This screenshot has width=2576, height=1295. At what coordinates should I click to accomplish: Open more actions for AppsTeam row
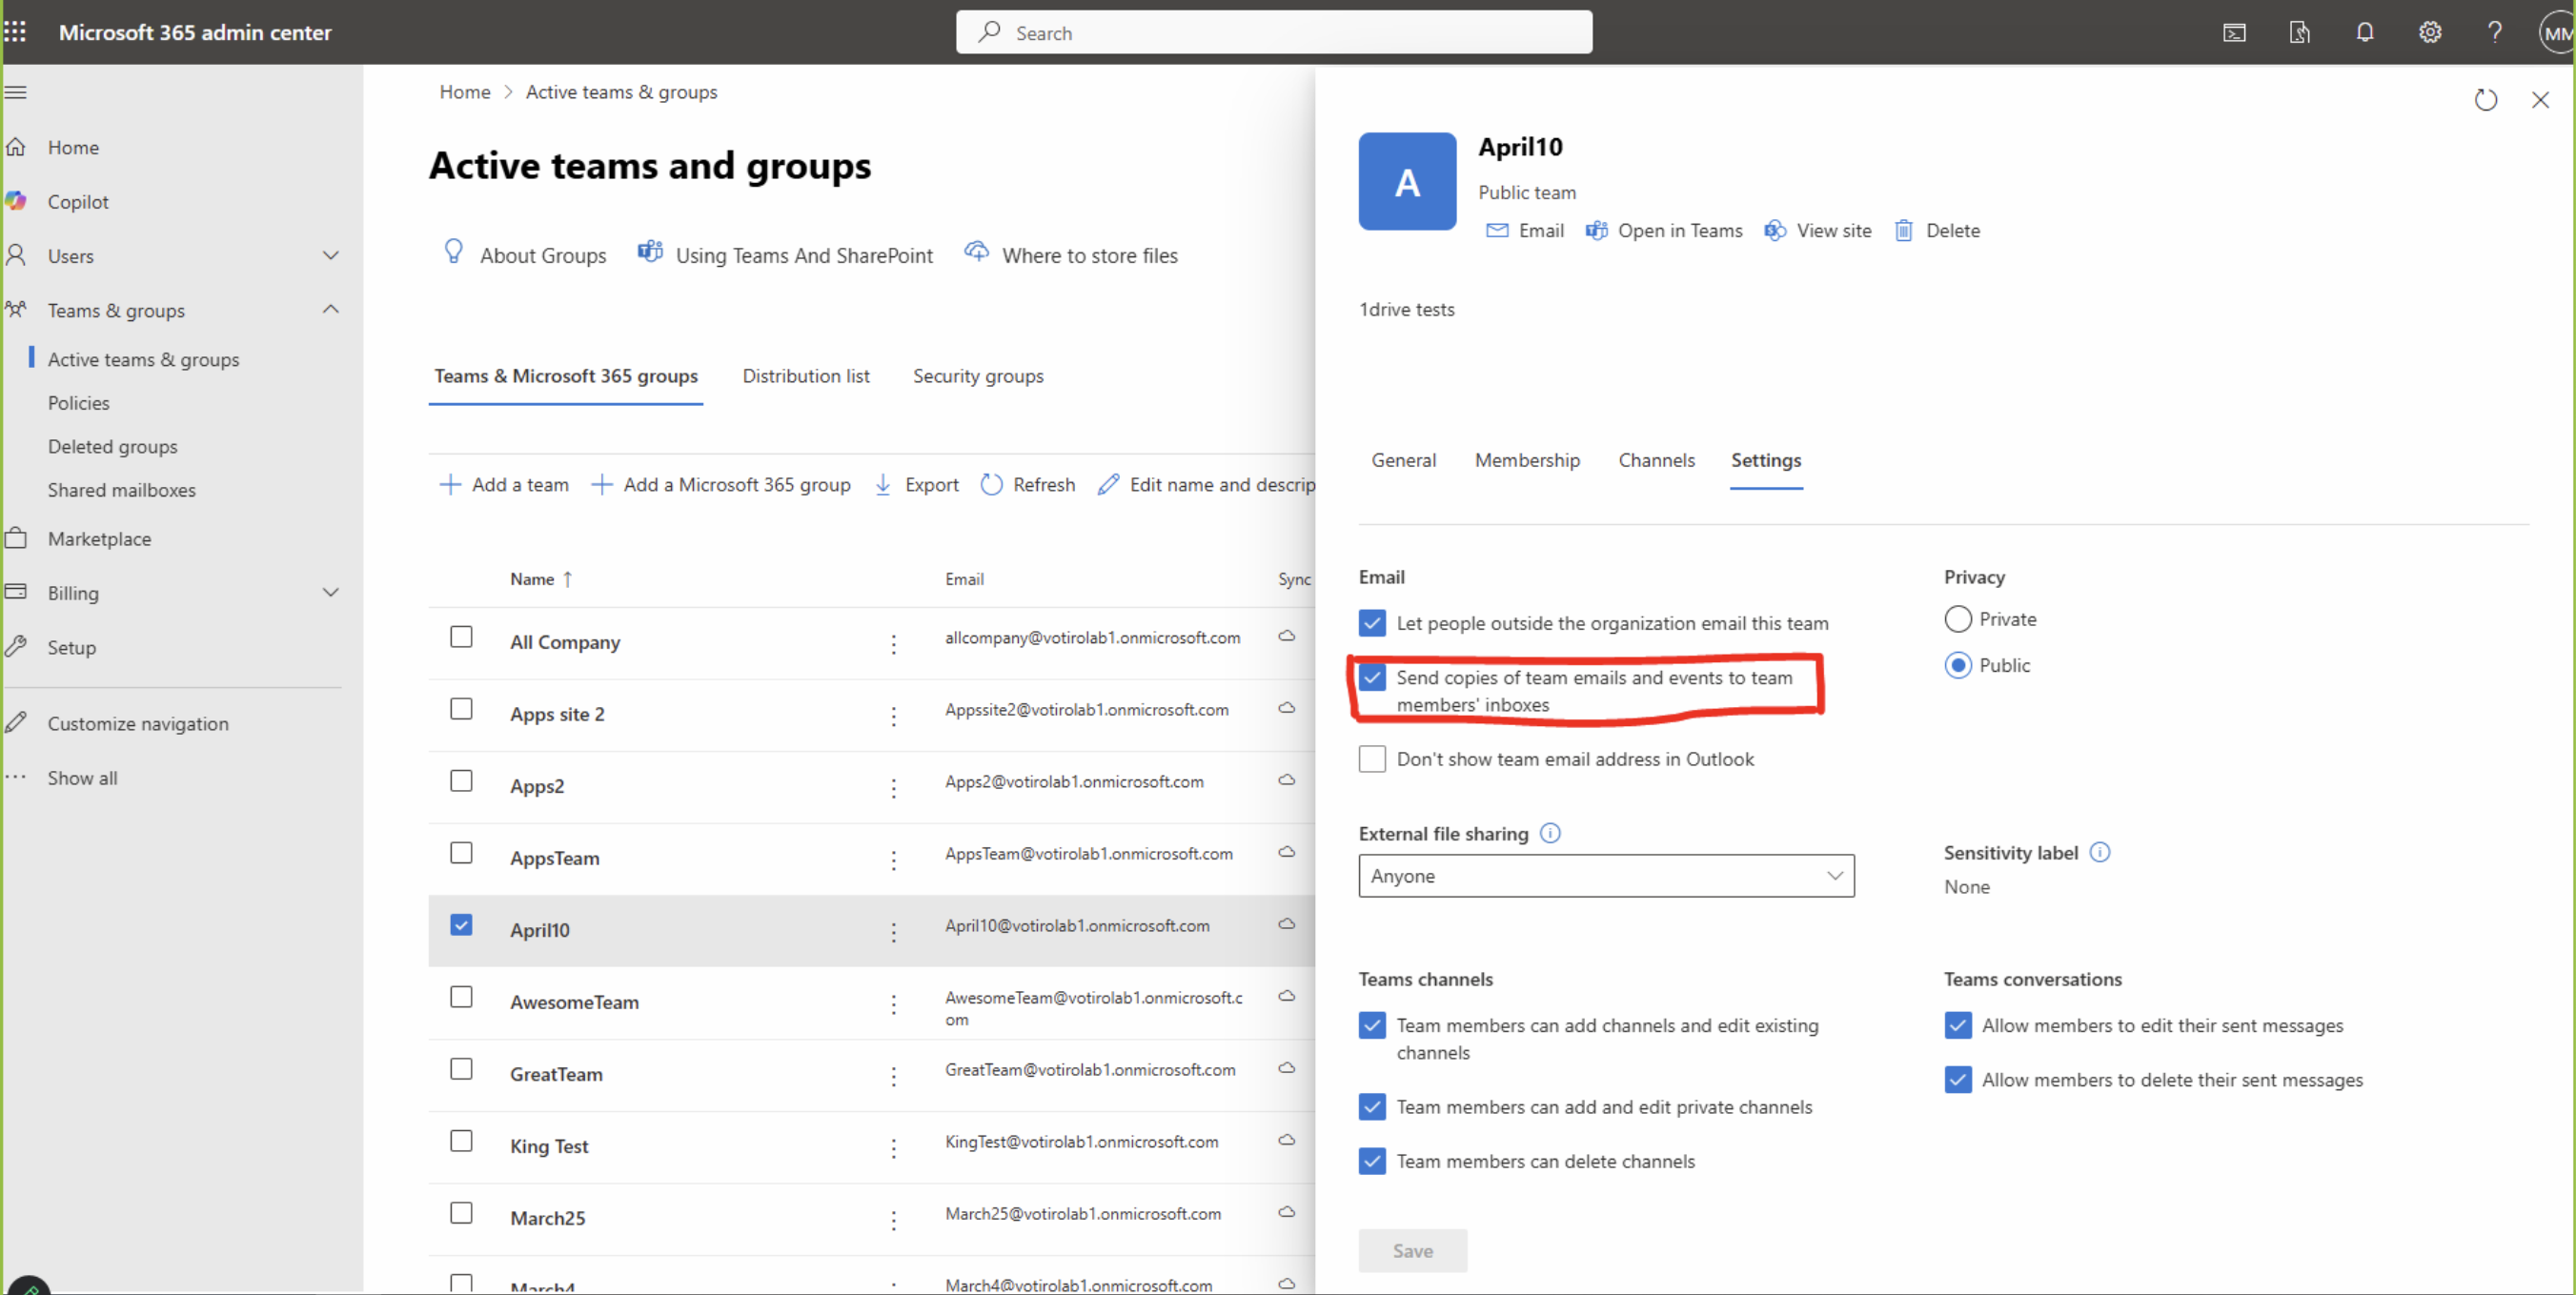pyautogui.click(x=893, y=860)
